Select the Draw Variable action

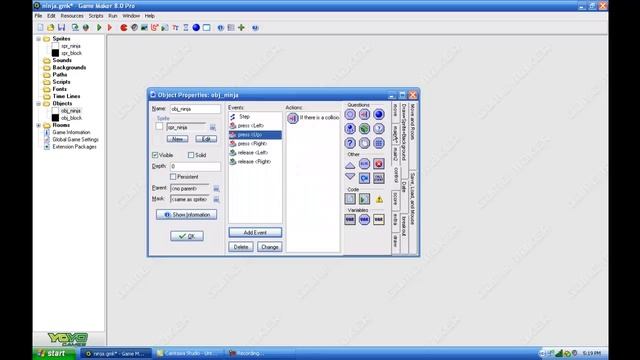click(x=378, y=220)
